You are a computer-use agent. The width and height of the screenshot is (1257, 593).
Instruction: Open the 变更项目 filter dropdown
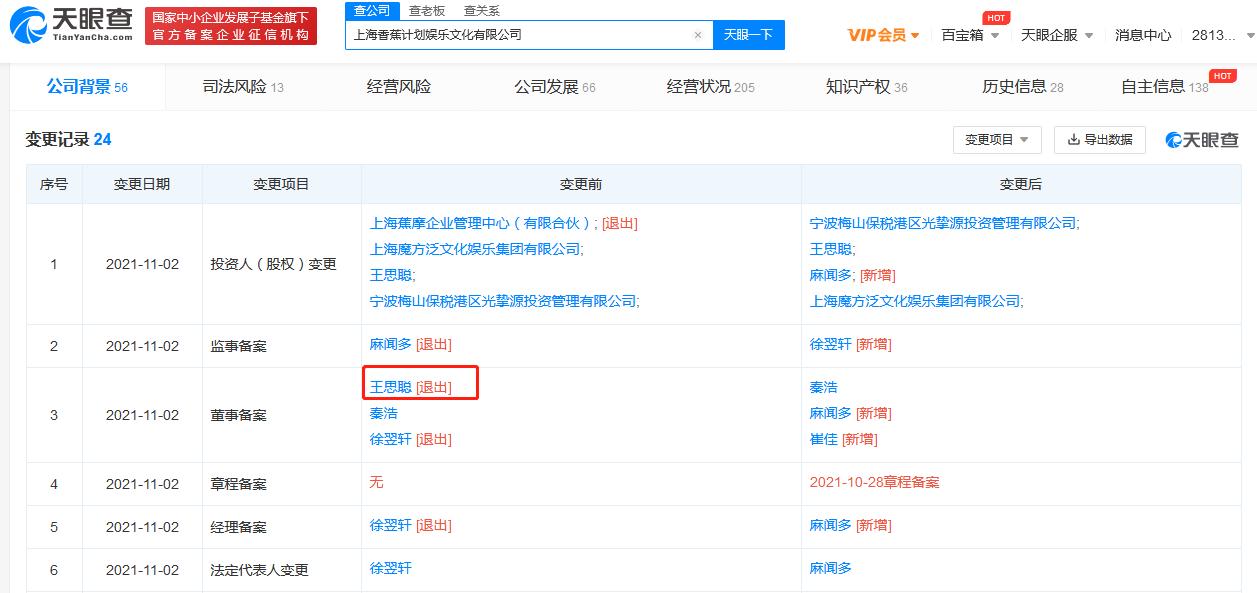click(997, 140)
